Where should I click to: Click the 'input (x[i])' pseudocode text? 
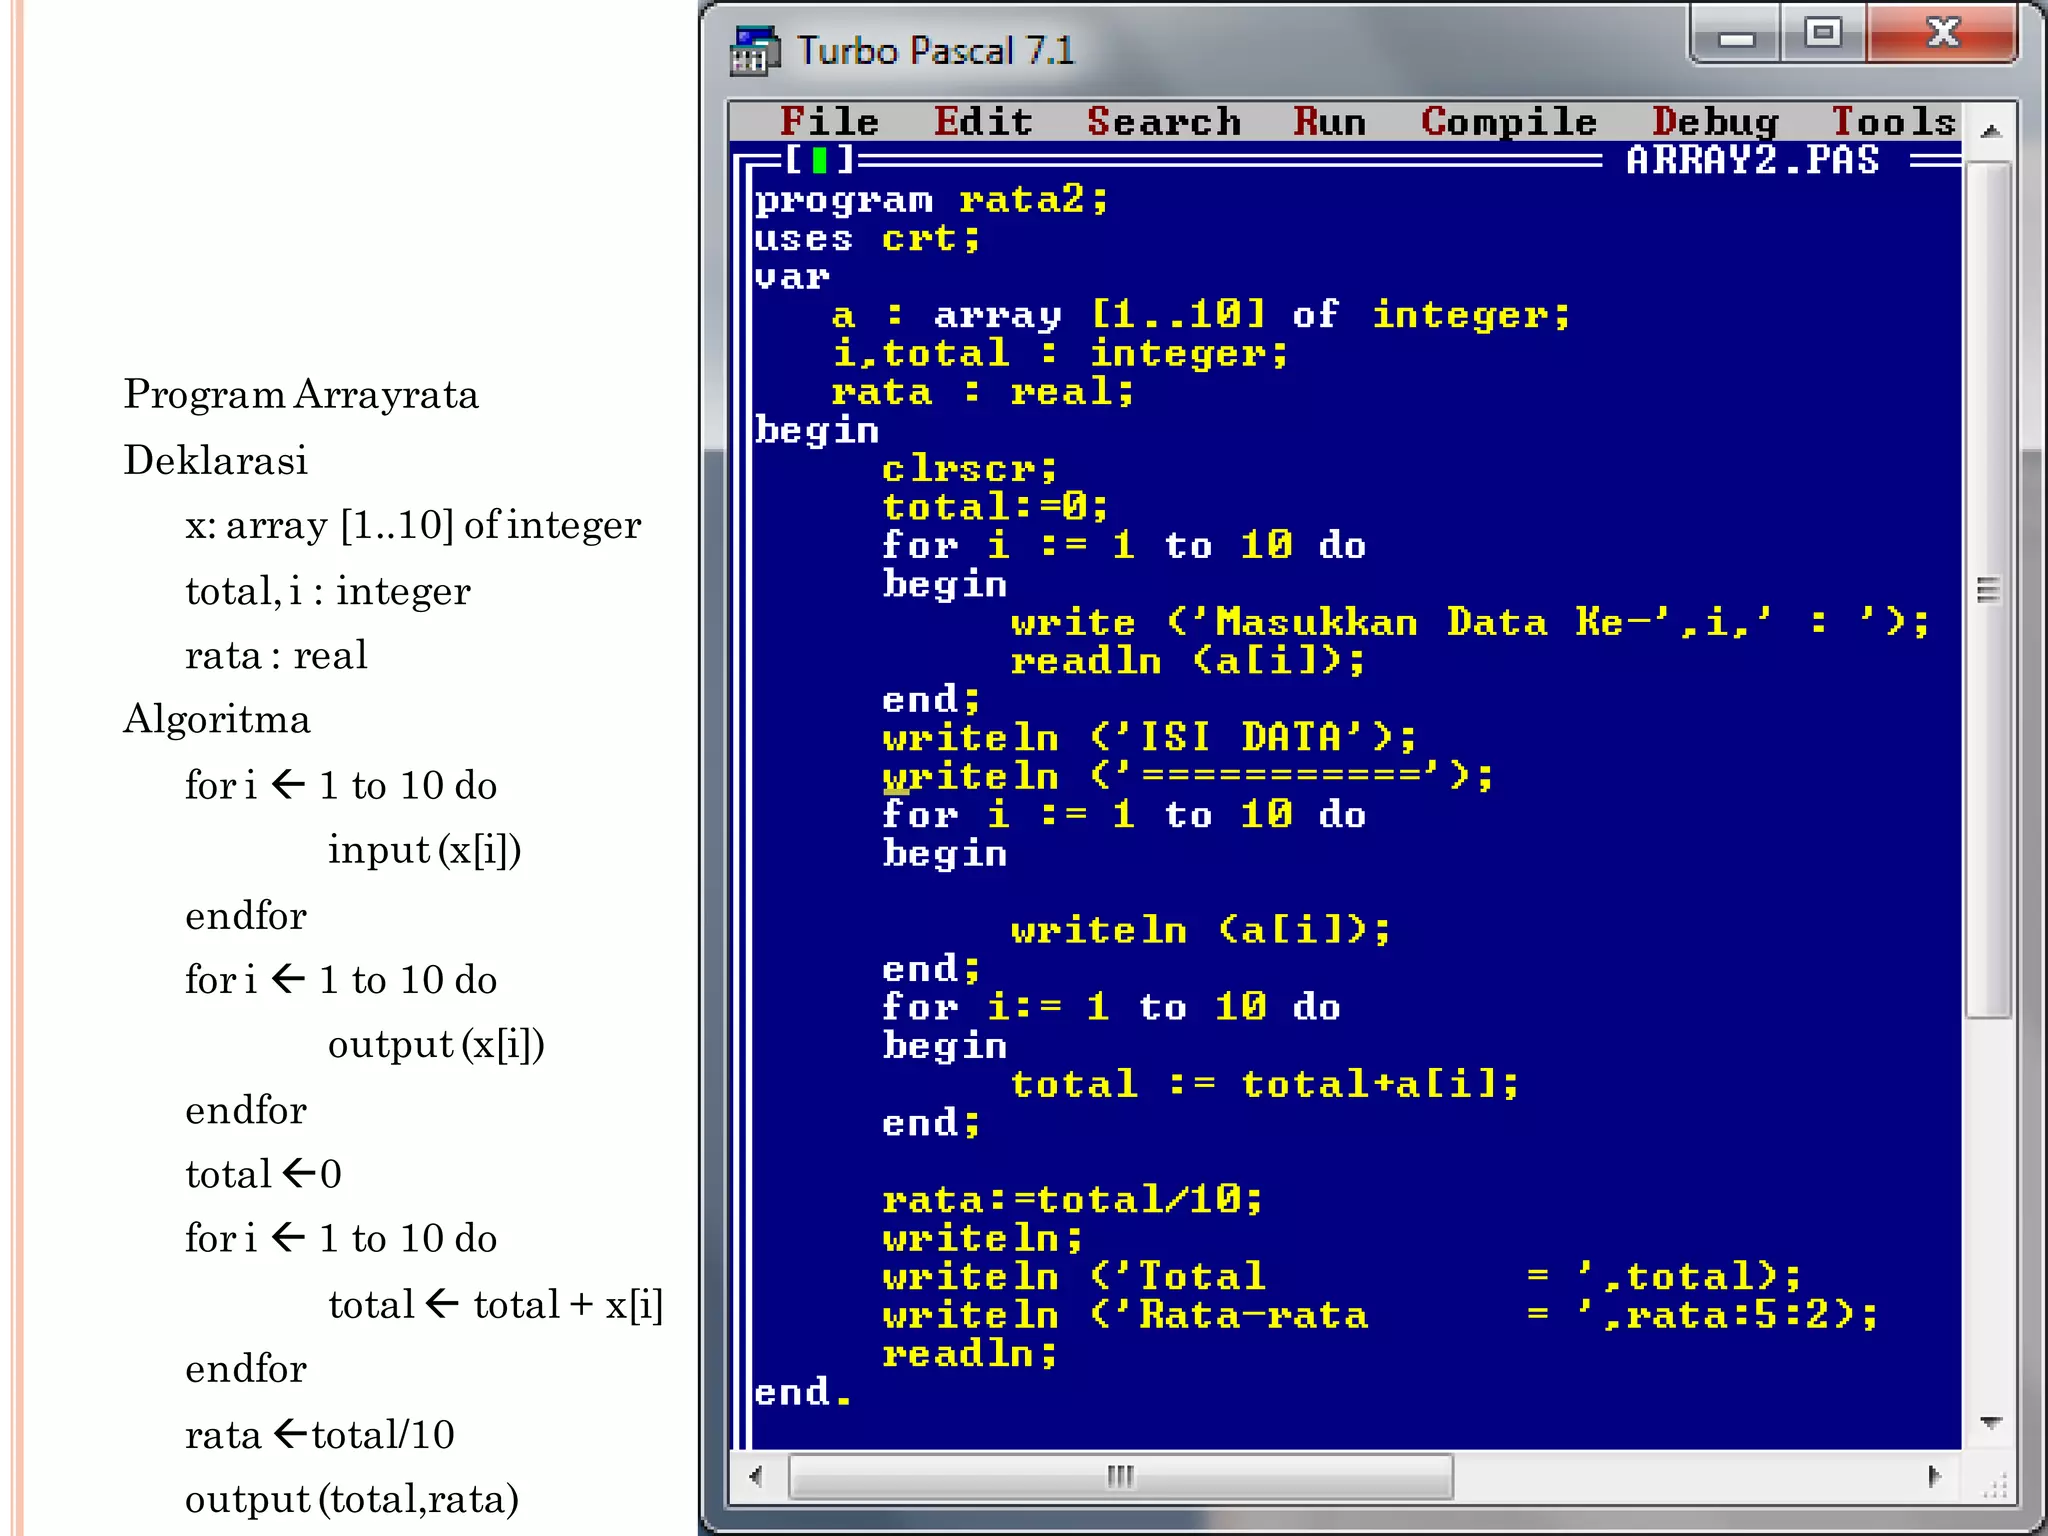(425, 850)
